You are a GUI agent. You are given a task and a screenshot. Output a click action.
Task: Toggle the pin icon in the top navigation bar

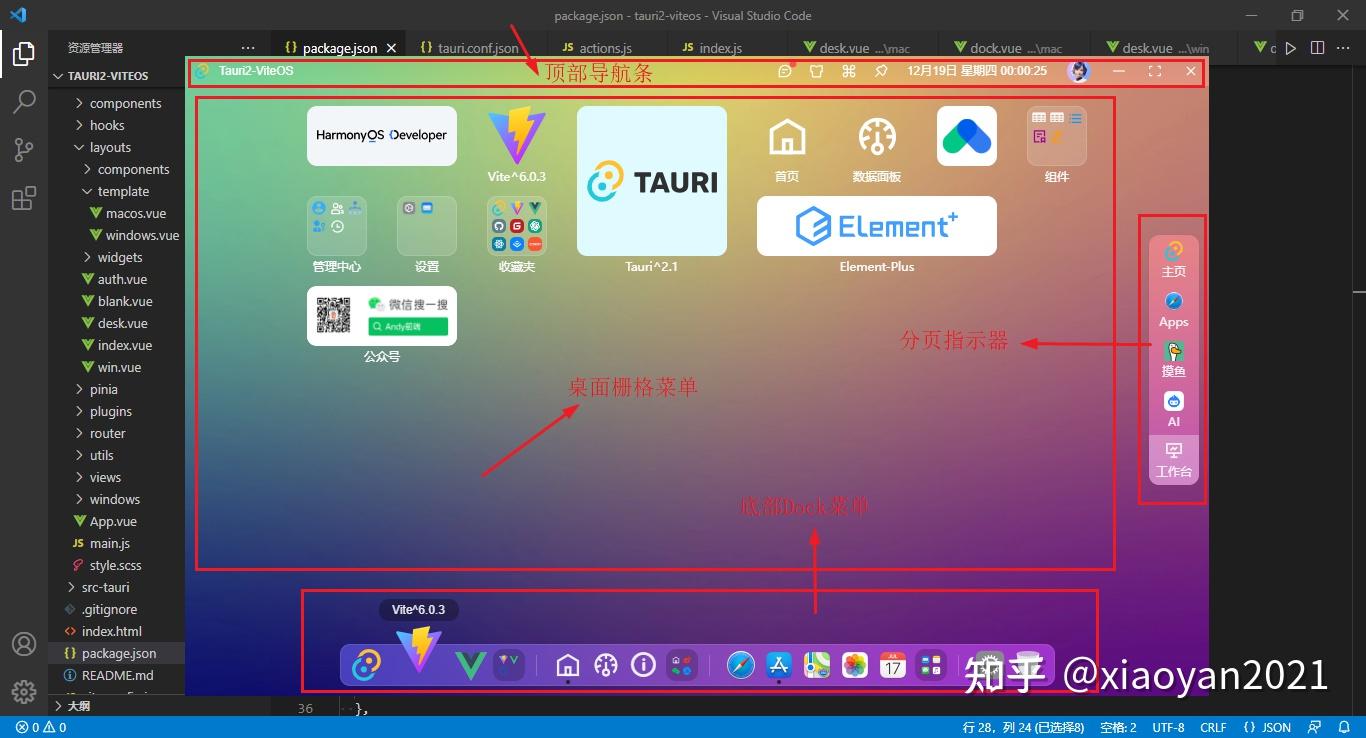pos(881,71)
